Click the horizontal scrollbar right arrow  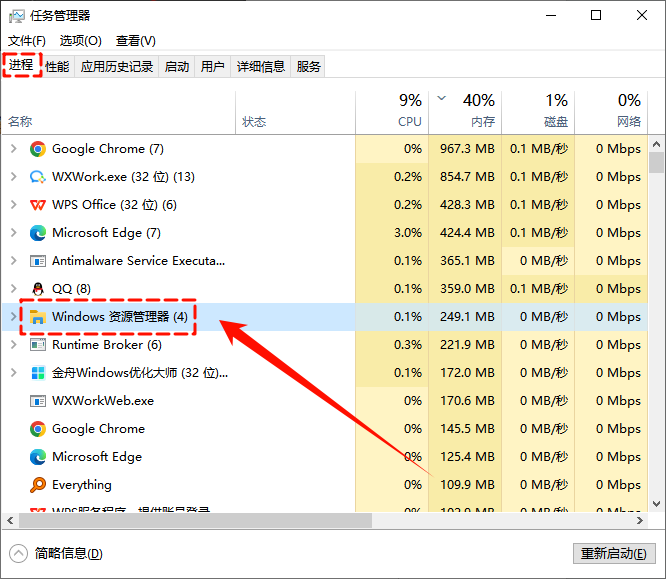[x=640, y=520]
